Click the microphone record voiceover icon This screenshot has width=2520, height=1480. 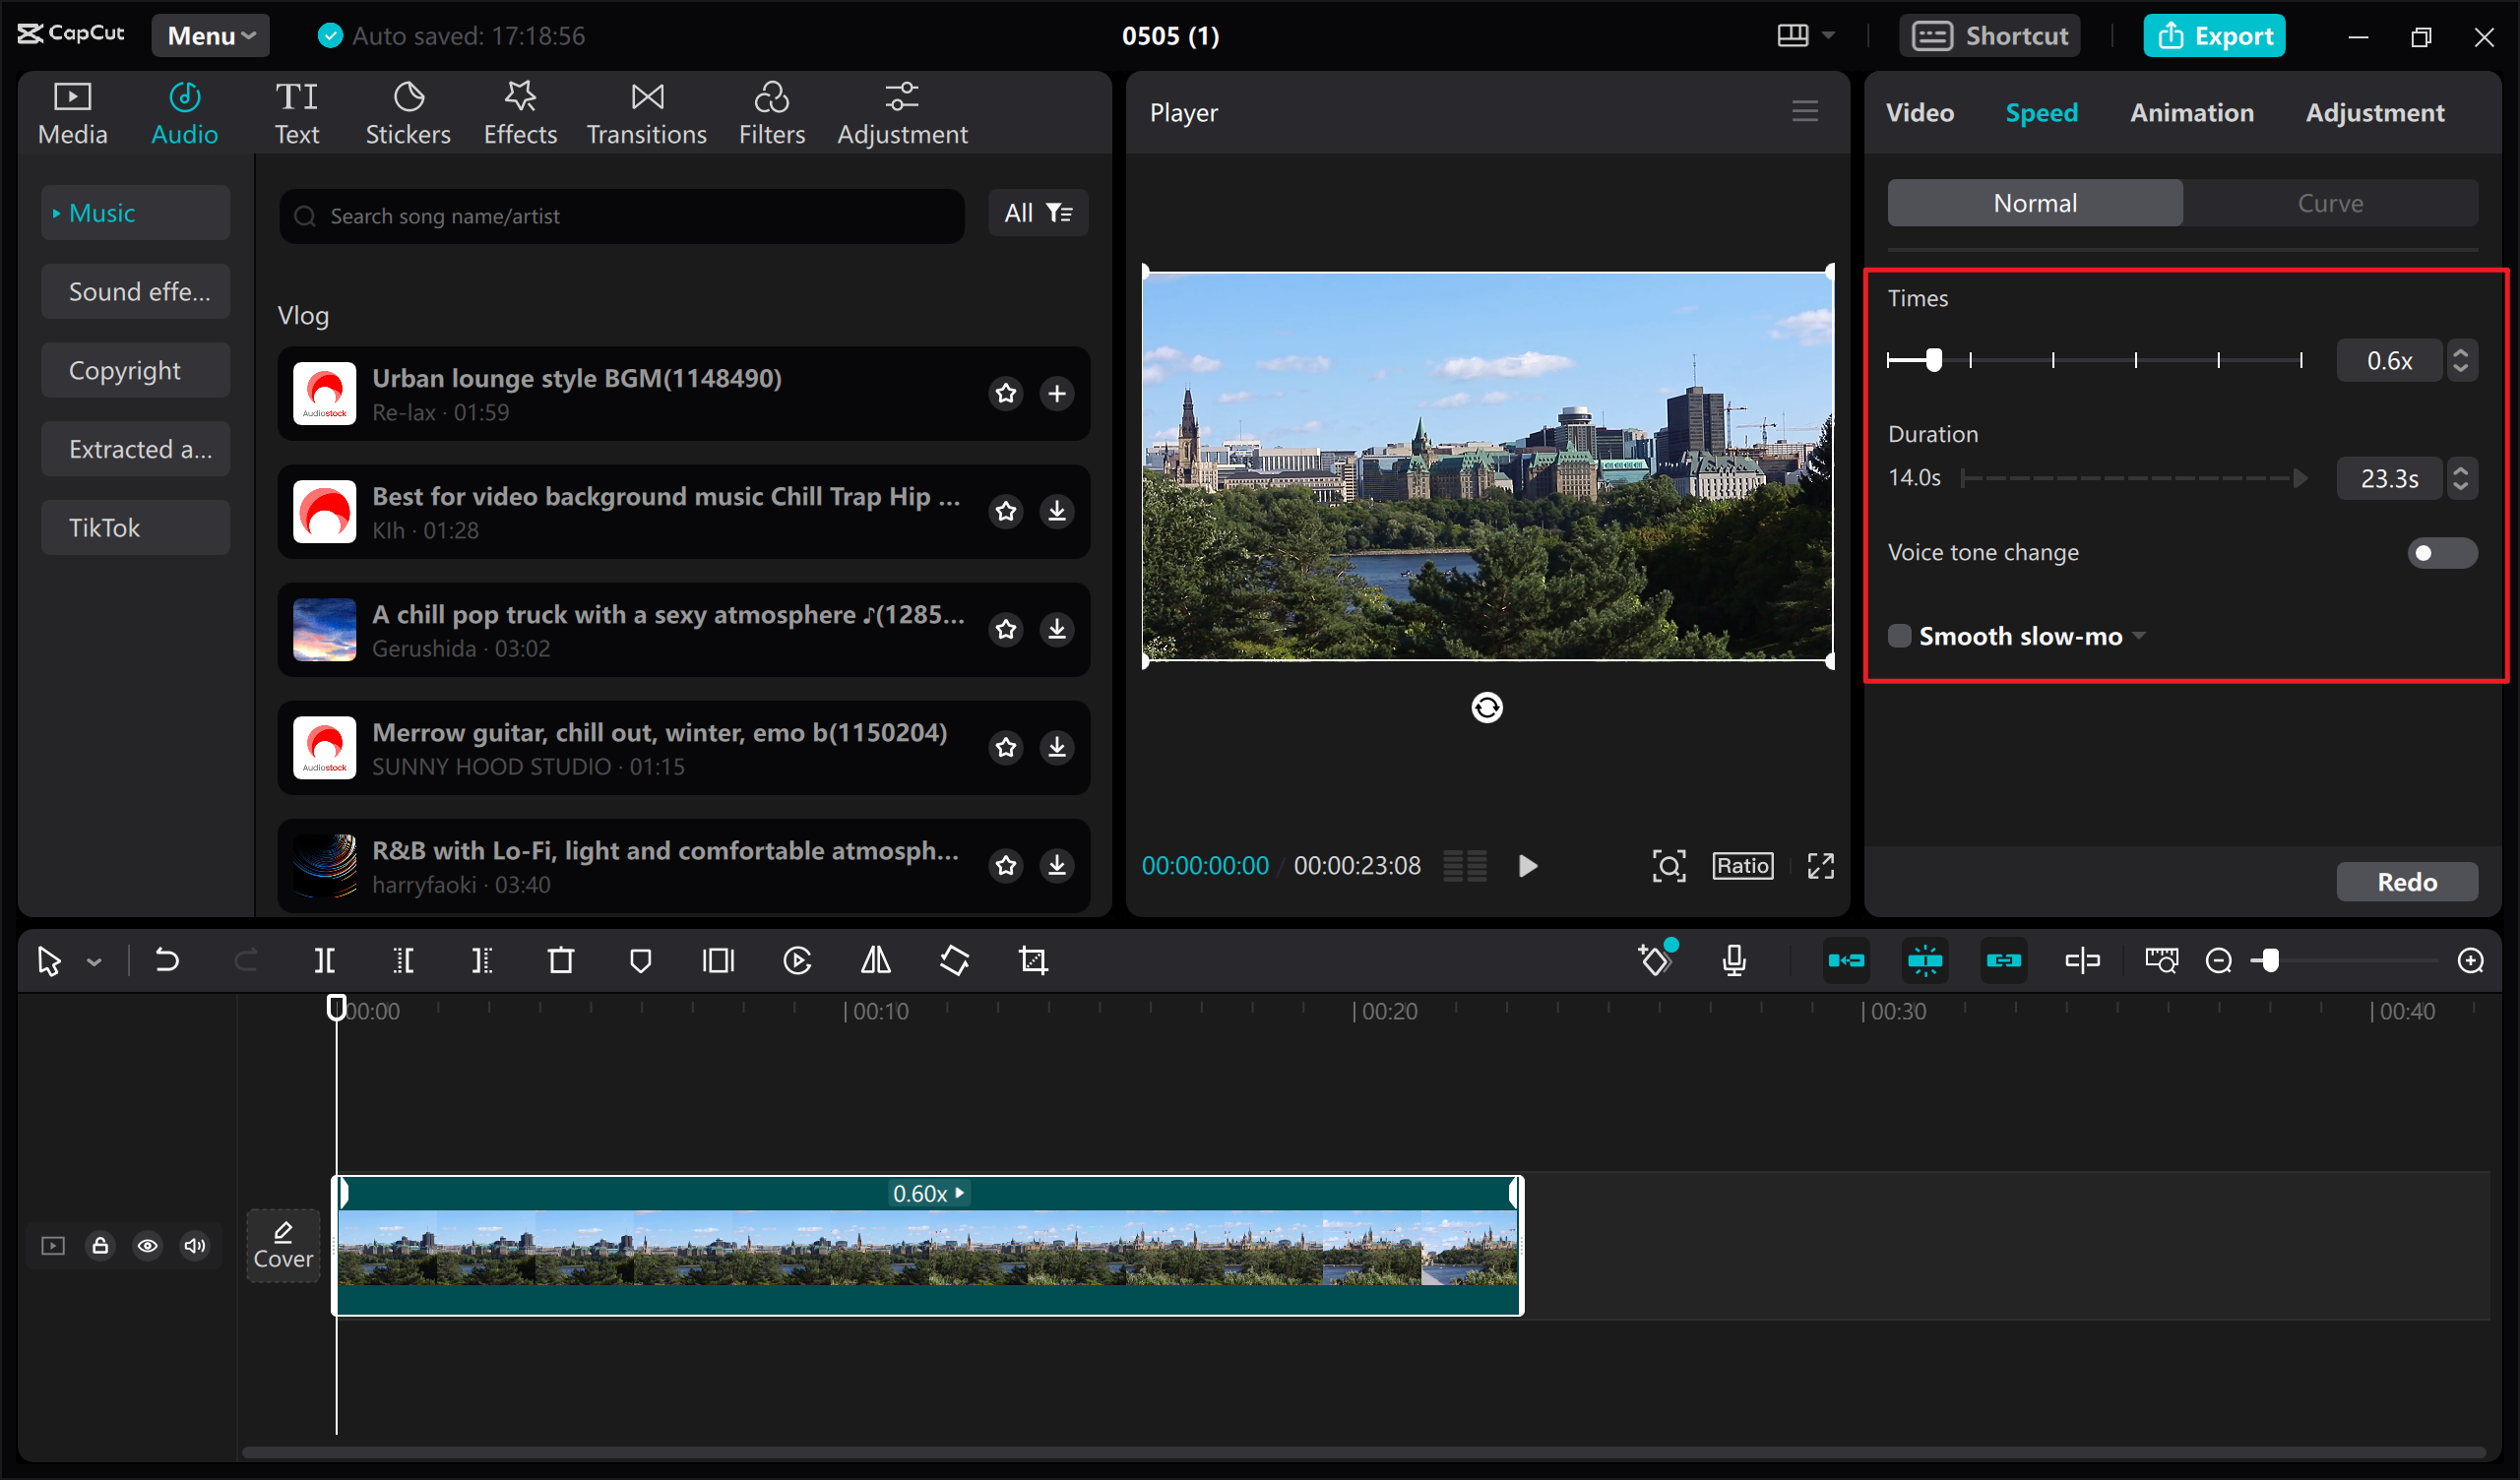pos(1735,961)
